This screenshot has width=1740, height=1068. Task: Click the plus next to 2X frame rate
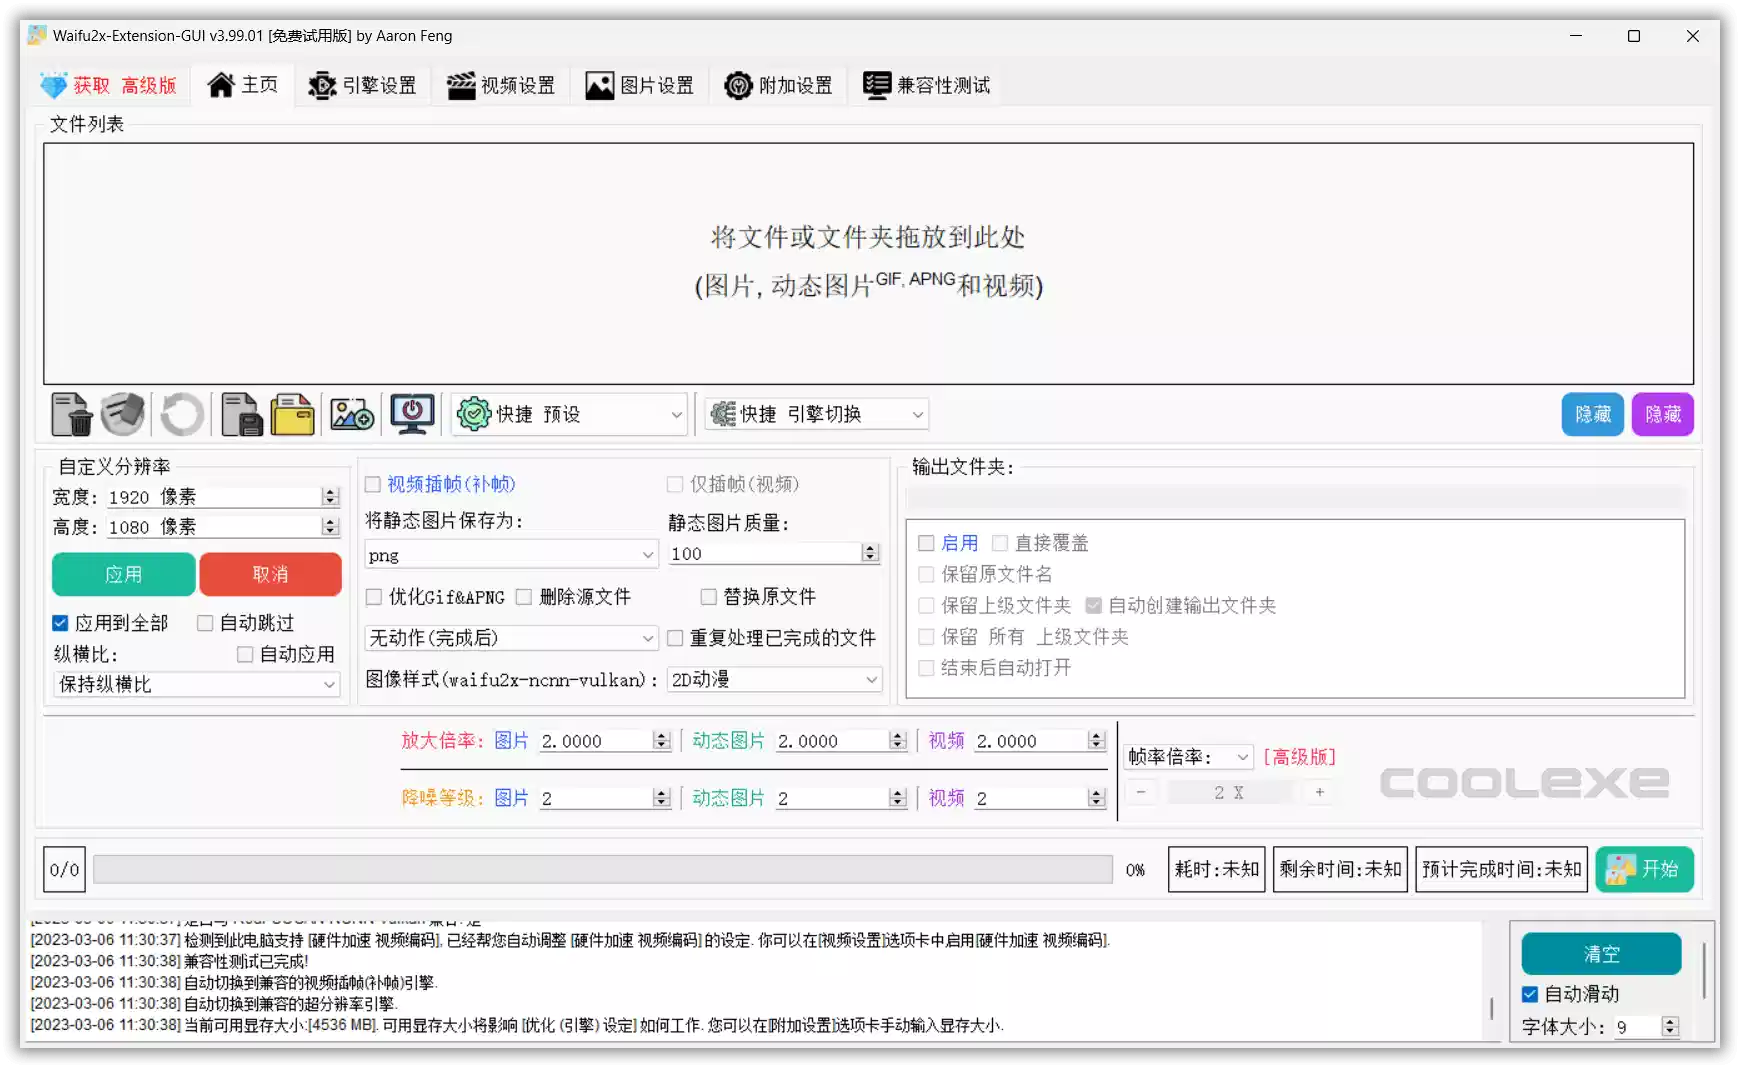[1319, 791]
